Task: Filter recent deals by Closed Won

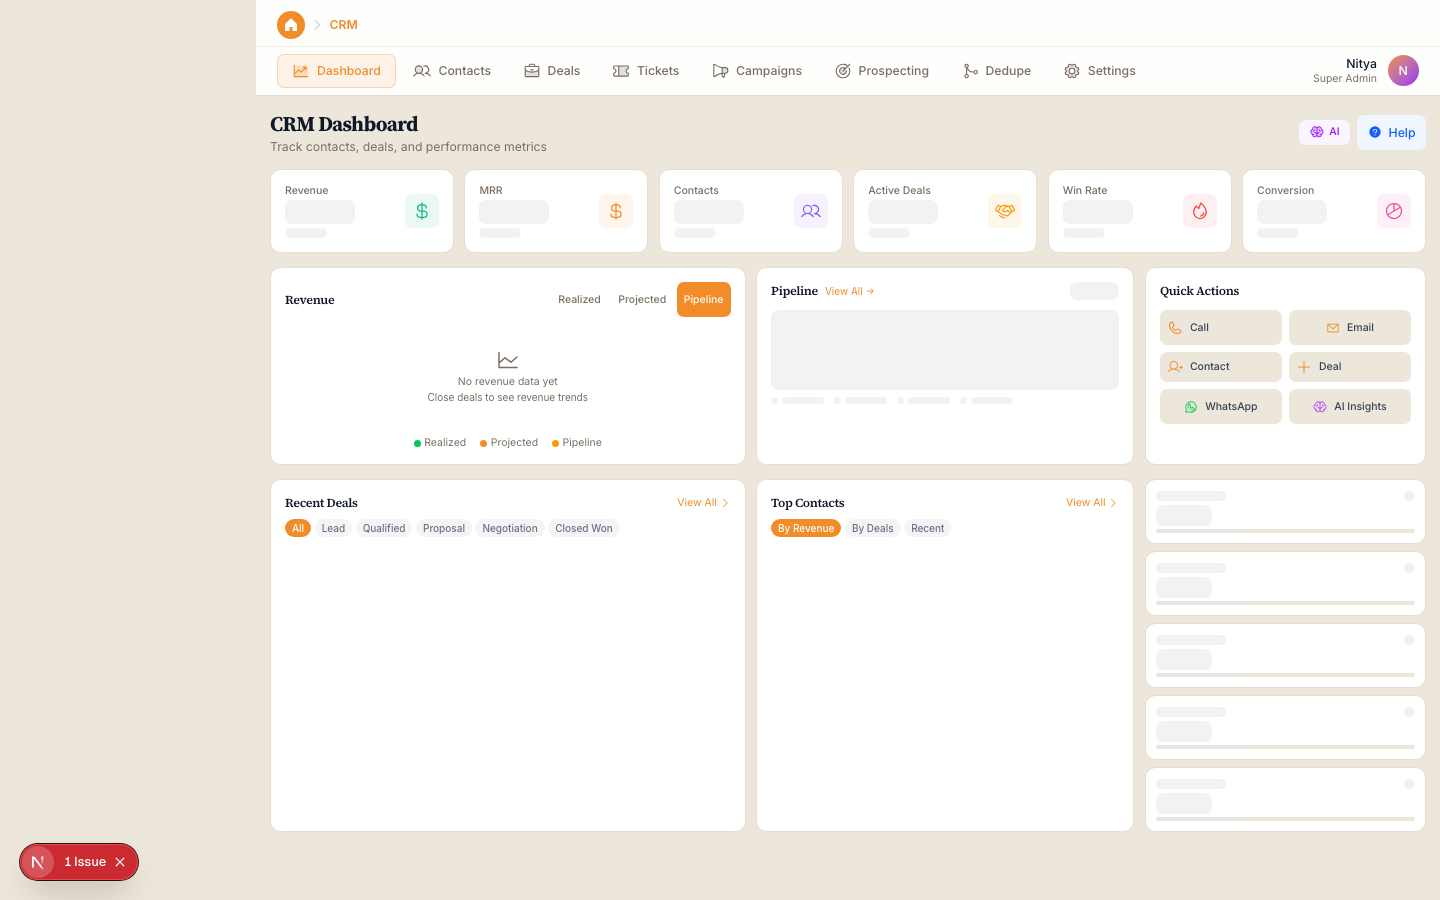Action: [x=583, y=529]
